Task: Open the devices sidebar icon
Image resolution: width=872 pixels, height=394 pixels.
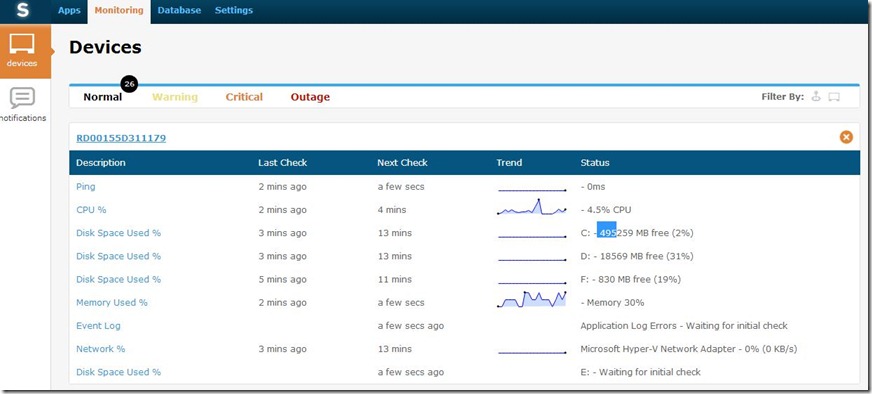Action: 23,51
